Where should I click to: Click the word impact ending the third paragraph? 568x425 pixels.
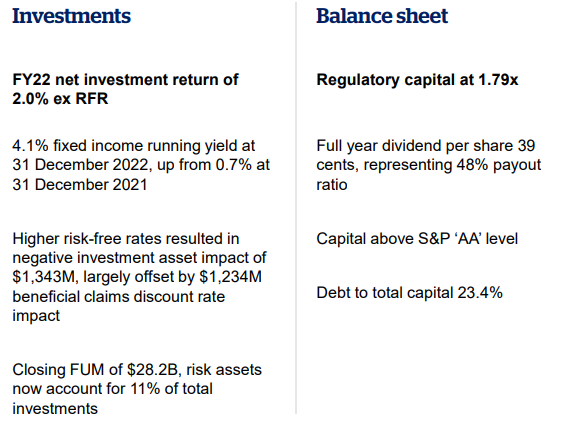(x=36, y=316)
